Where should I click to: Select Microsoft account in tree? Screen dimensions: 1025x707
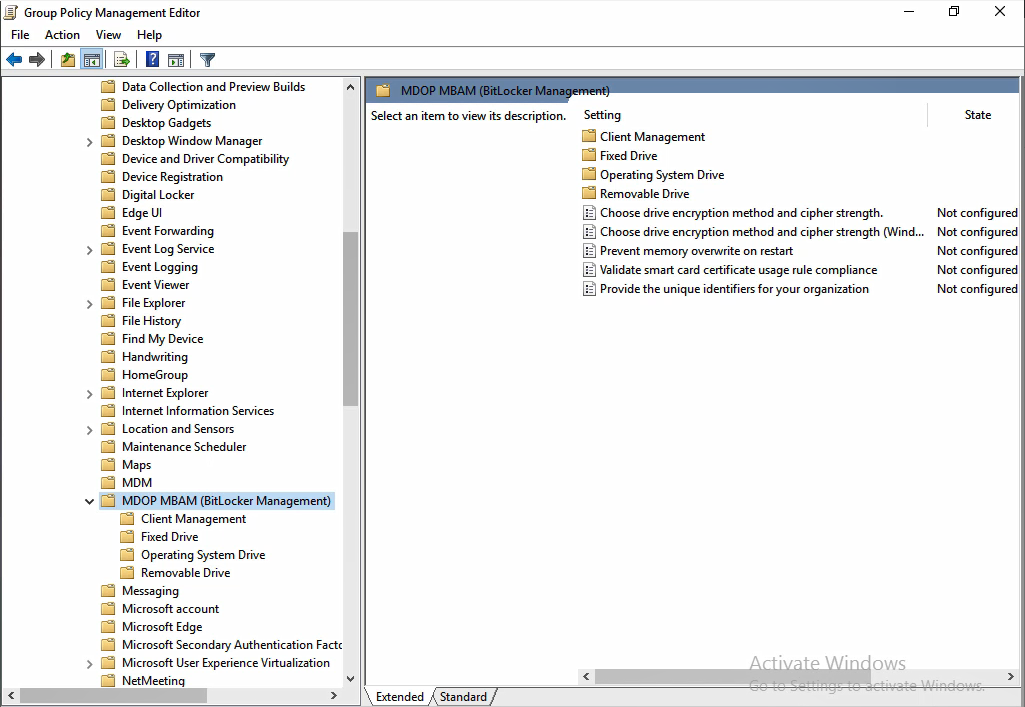pyautogui.click(x=170, y=609)
